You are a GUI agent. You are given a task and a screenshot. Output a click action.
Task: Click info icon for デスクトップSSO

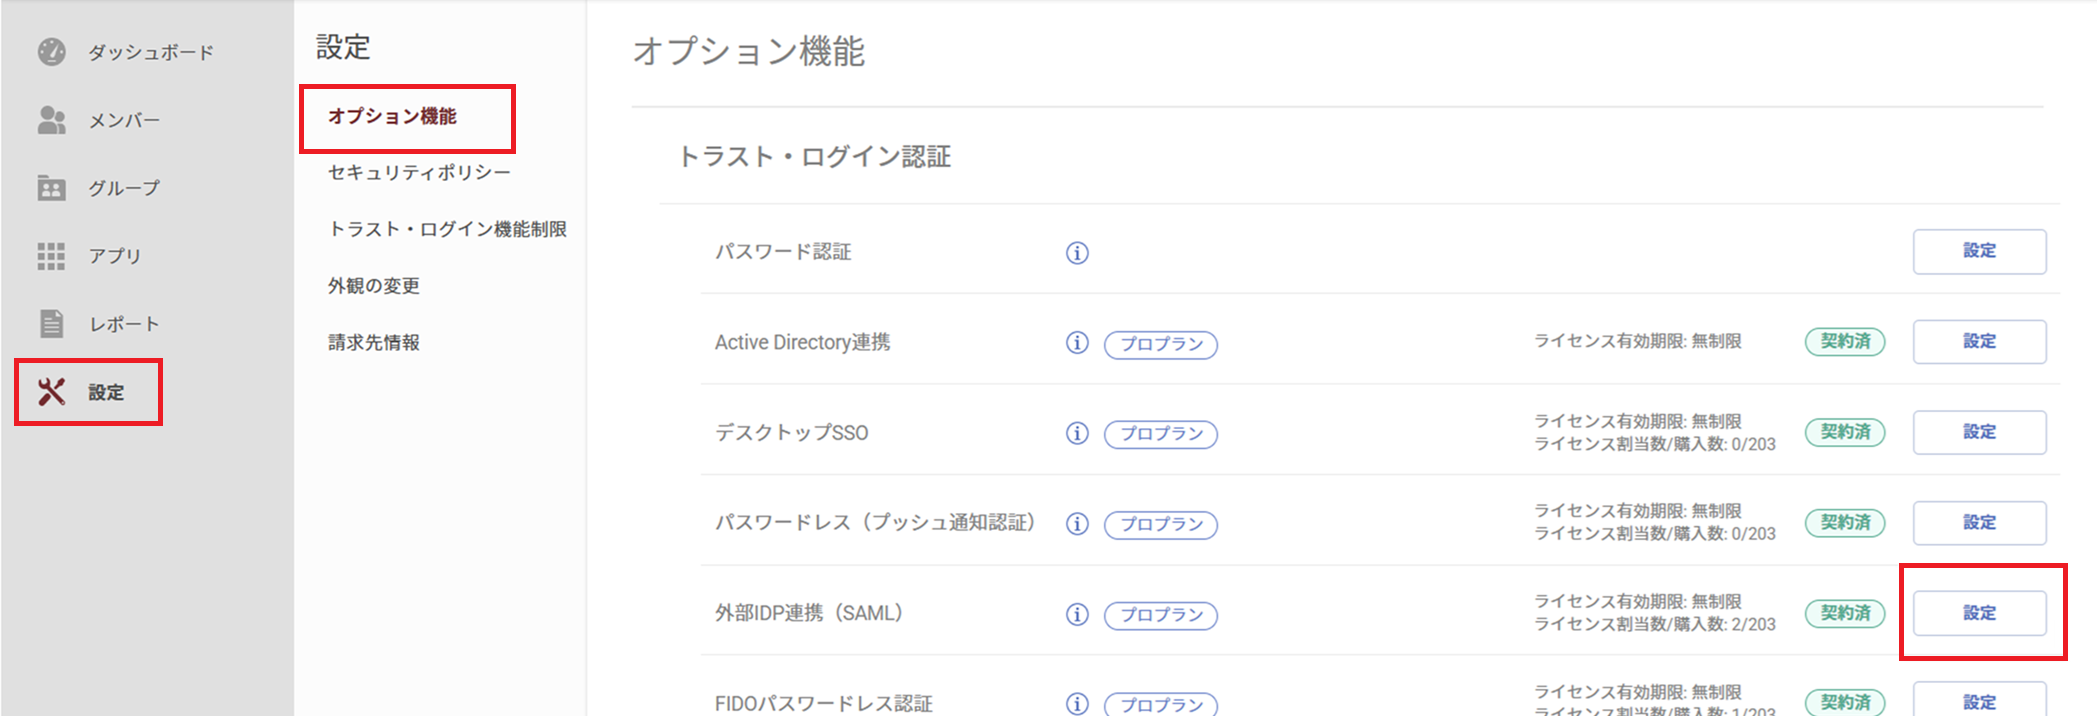coord(1077,433)
